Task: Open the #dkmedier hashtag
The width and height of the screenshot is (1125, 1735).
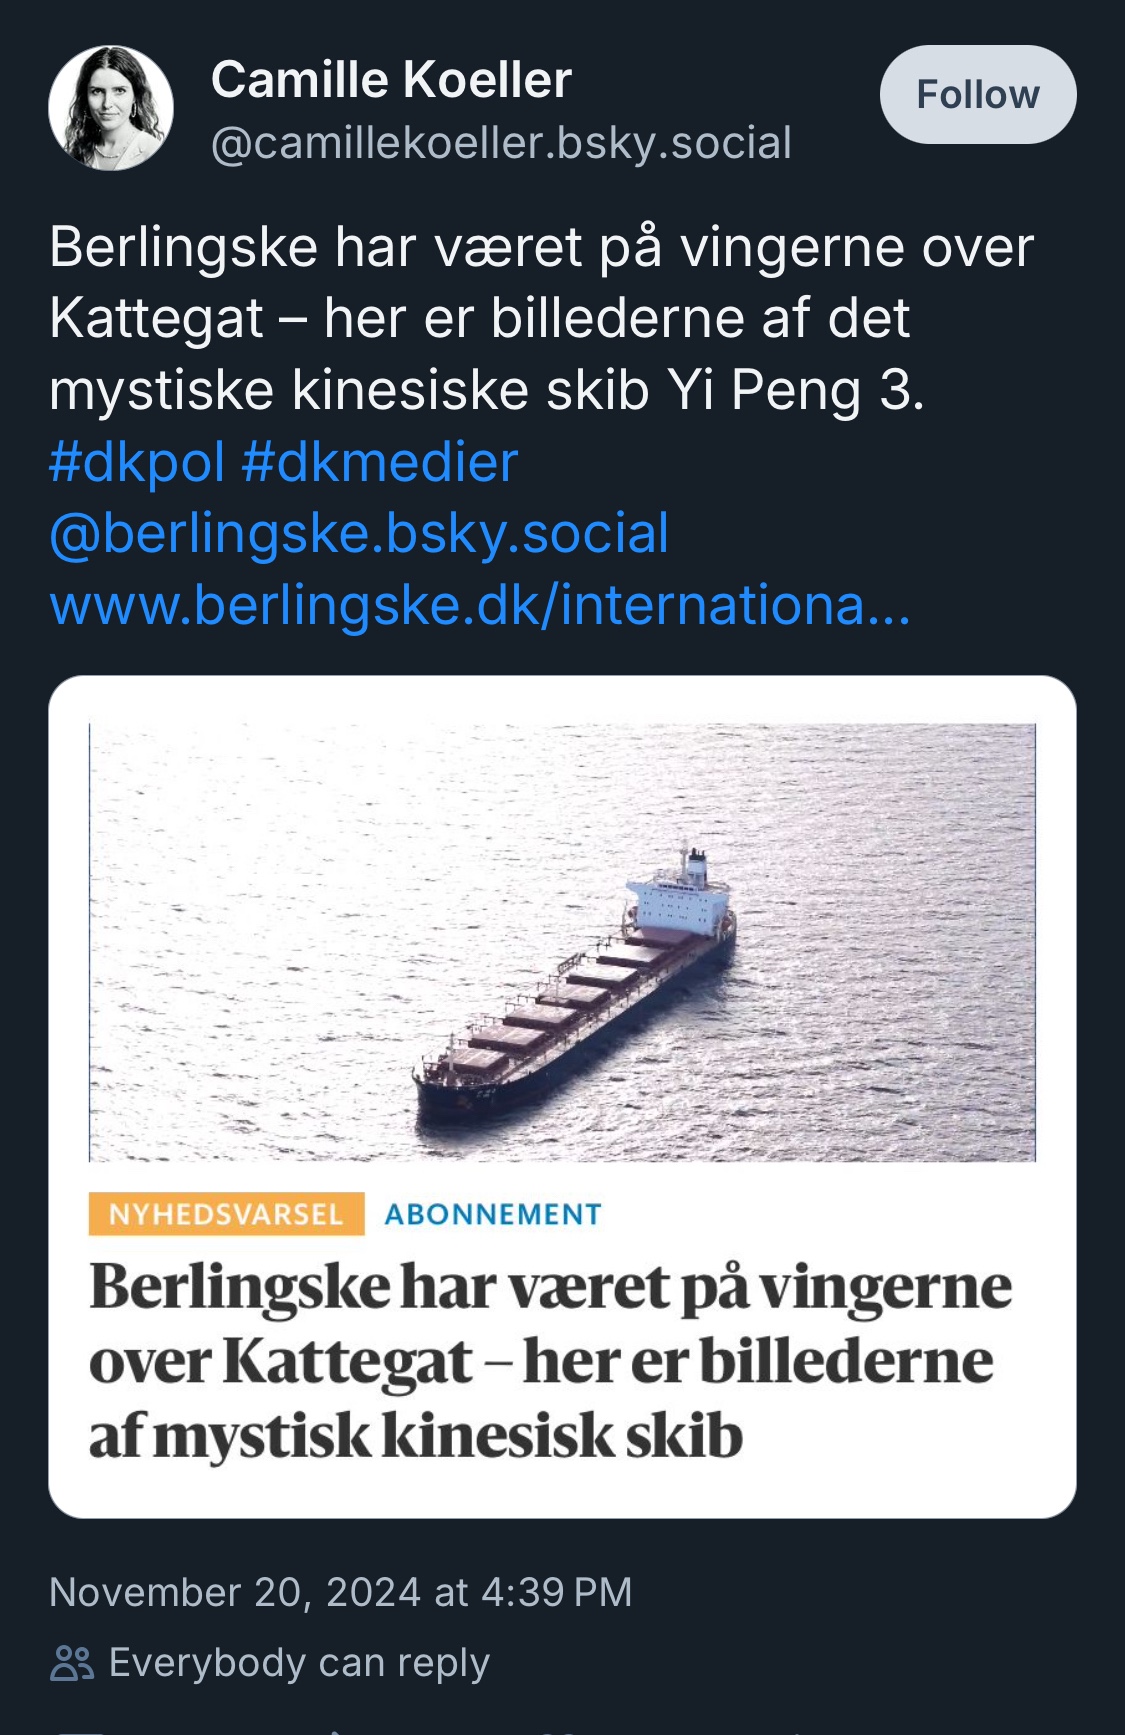Action: point(380,462)
